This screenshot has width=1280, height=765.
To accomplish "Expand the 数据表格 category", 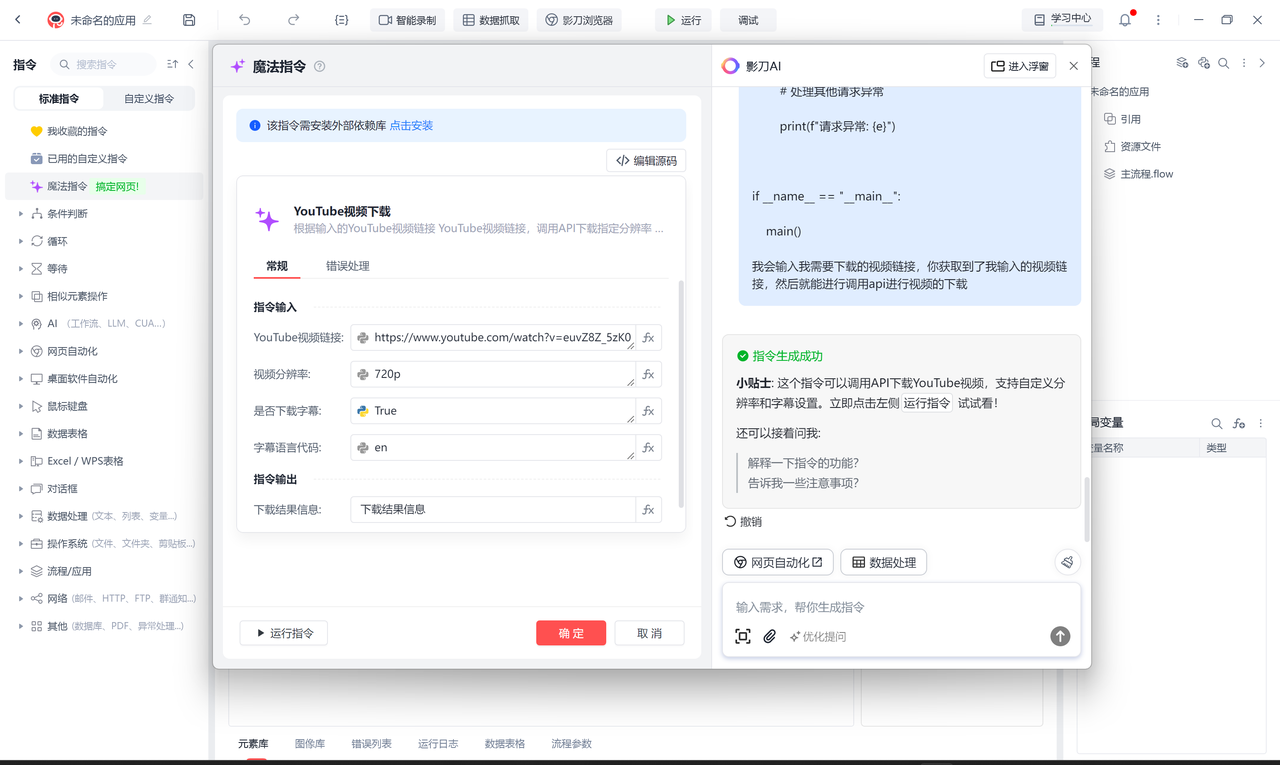I will click(x=21, y=434).
